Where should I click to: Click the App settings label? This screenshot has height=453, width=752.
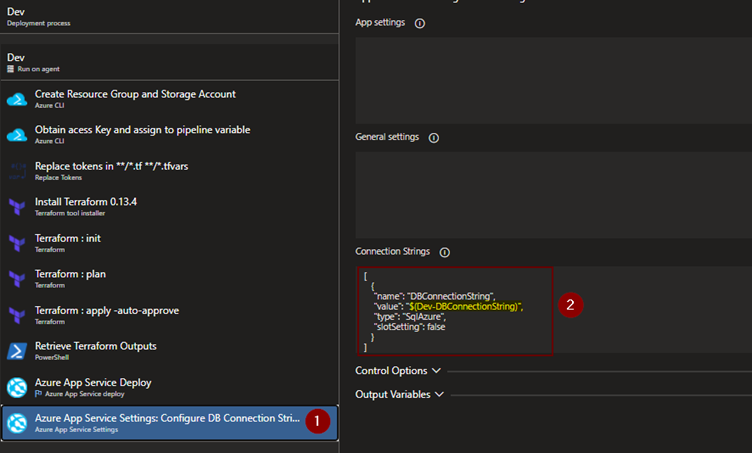[x=380, y=22]
